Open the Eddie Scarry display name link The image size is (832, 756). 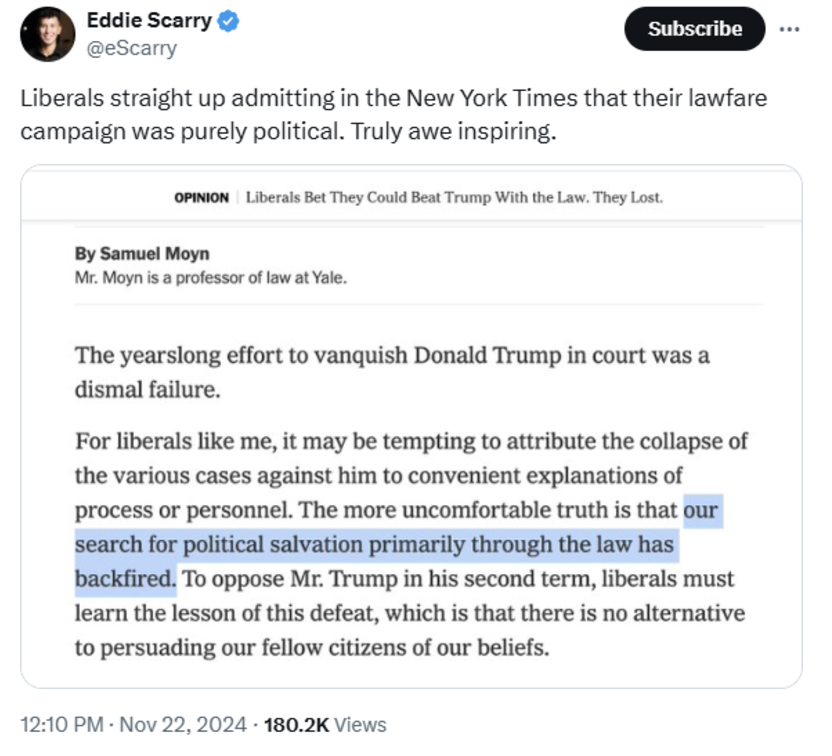point(149,21)
